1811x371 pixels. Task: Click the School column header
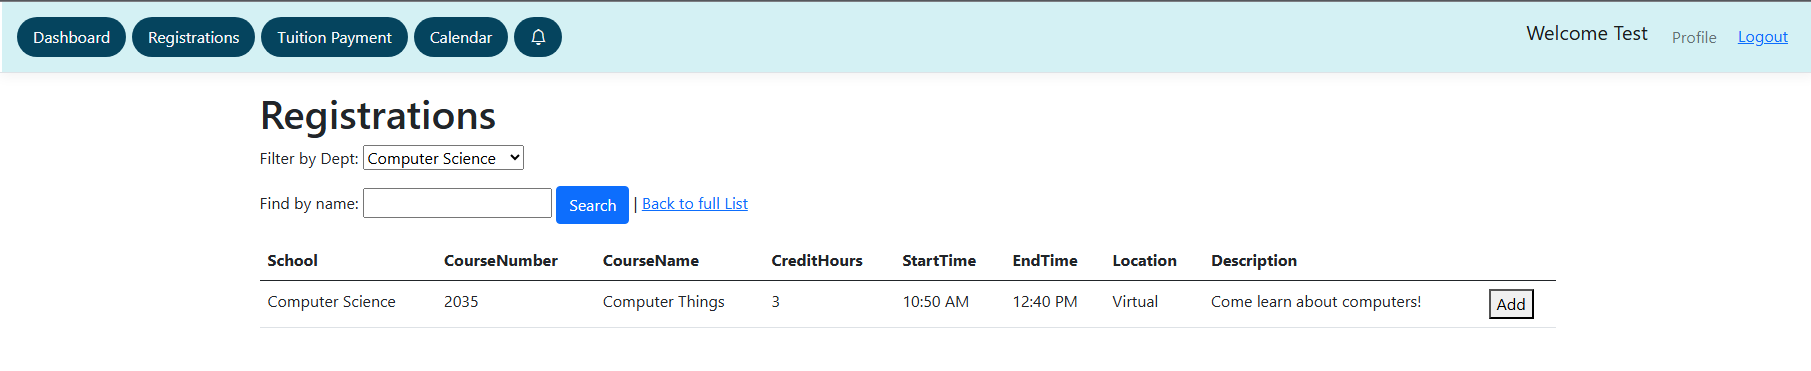pyautogui.click(x=292, y=261)
